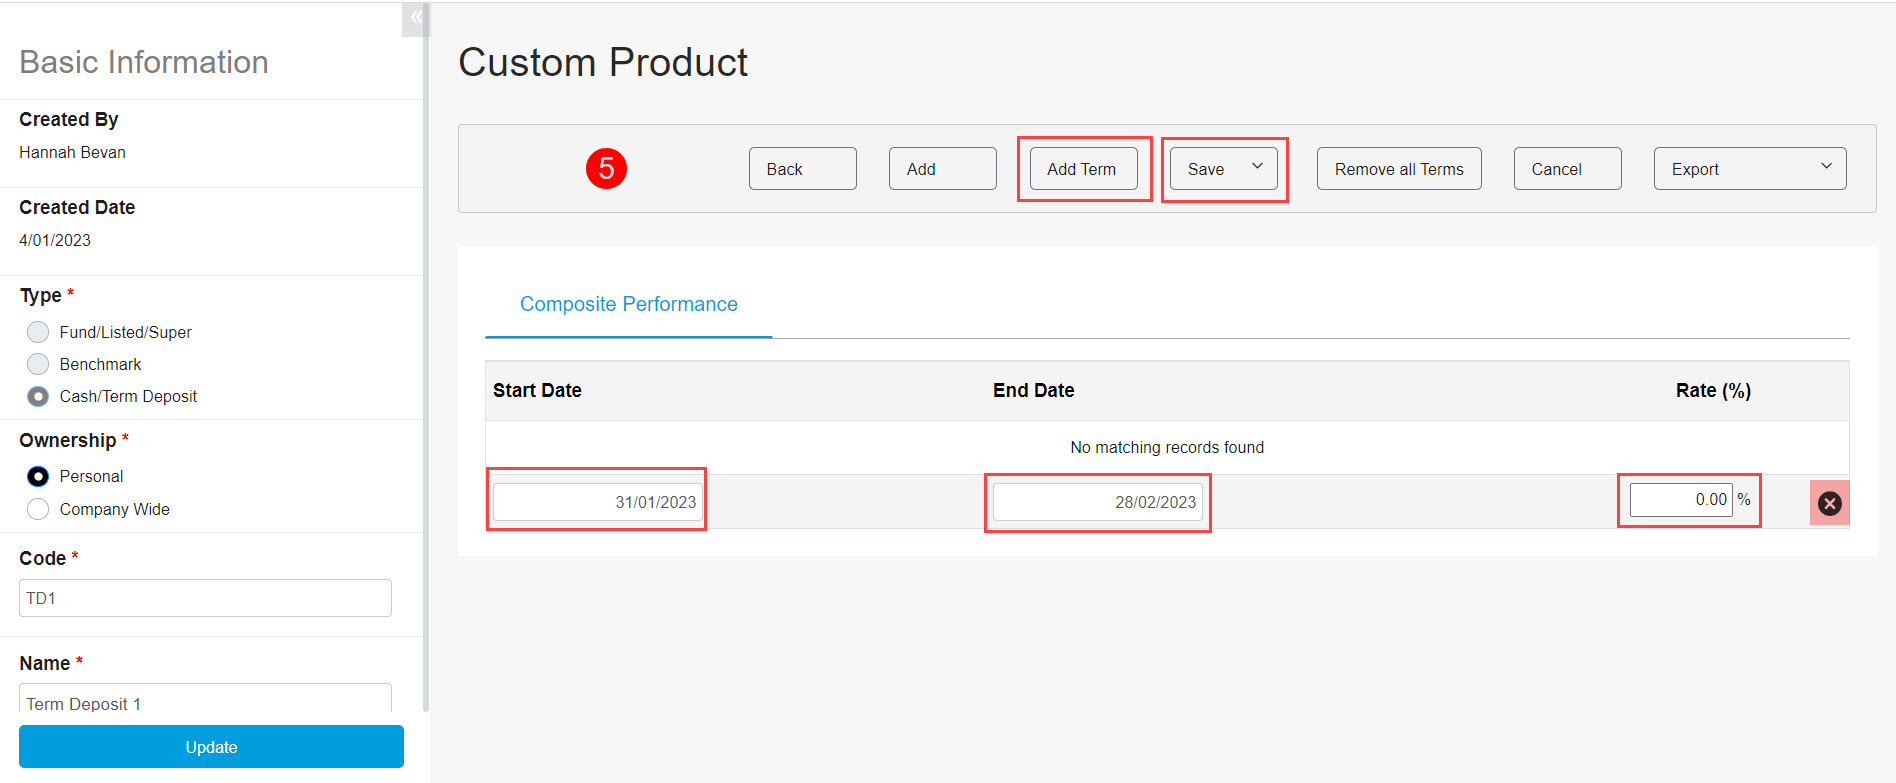Click the No matching records found message
Viewport: 1896px width, 783px height.
click(1167, 447)
